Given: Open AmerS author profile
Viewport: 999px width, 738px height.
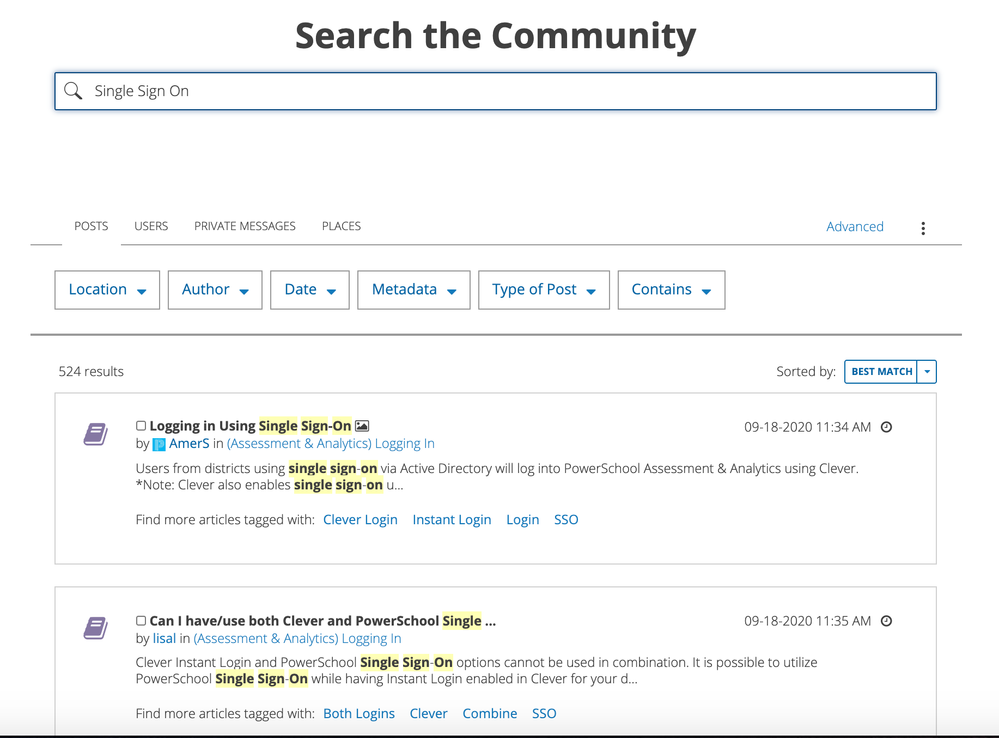Looking at the screenshot, I should [189, 444].
